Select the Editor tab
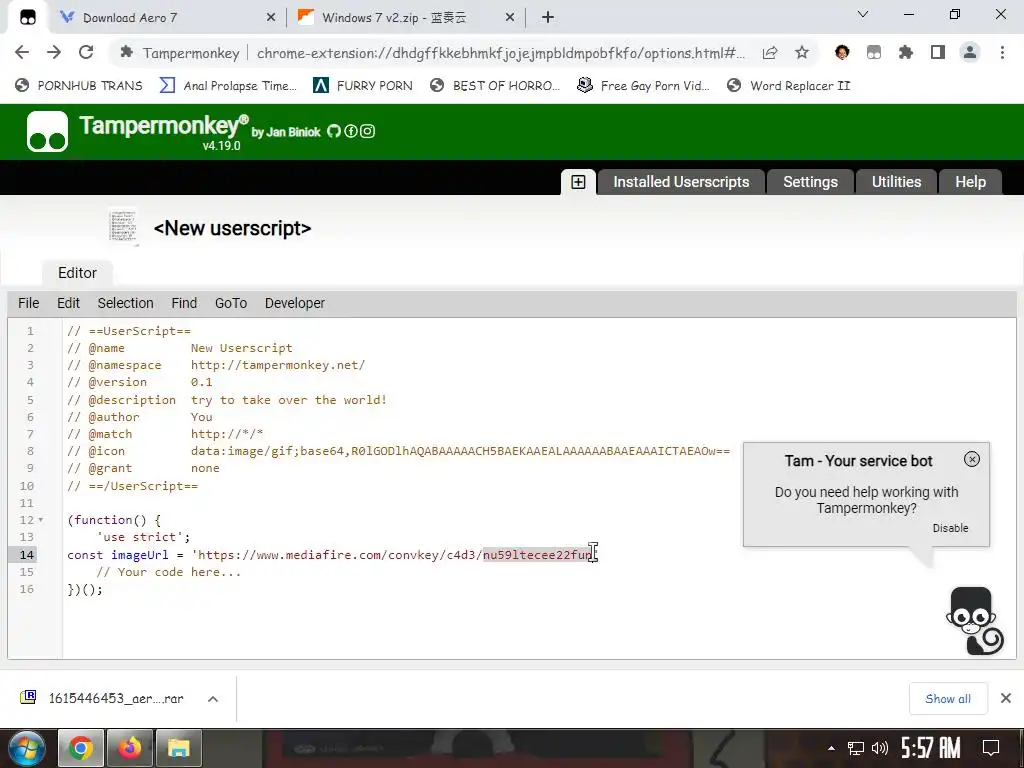The width and height of the screenshot is (1024, 768). point(77,273)
